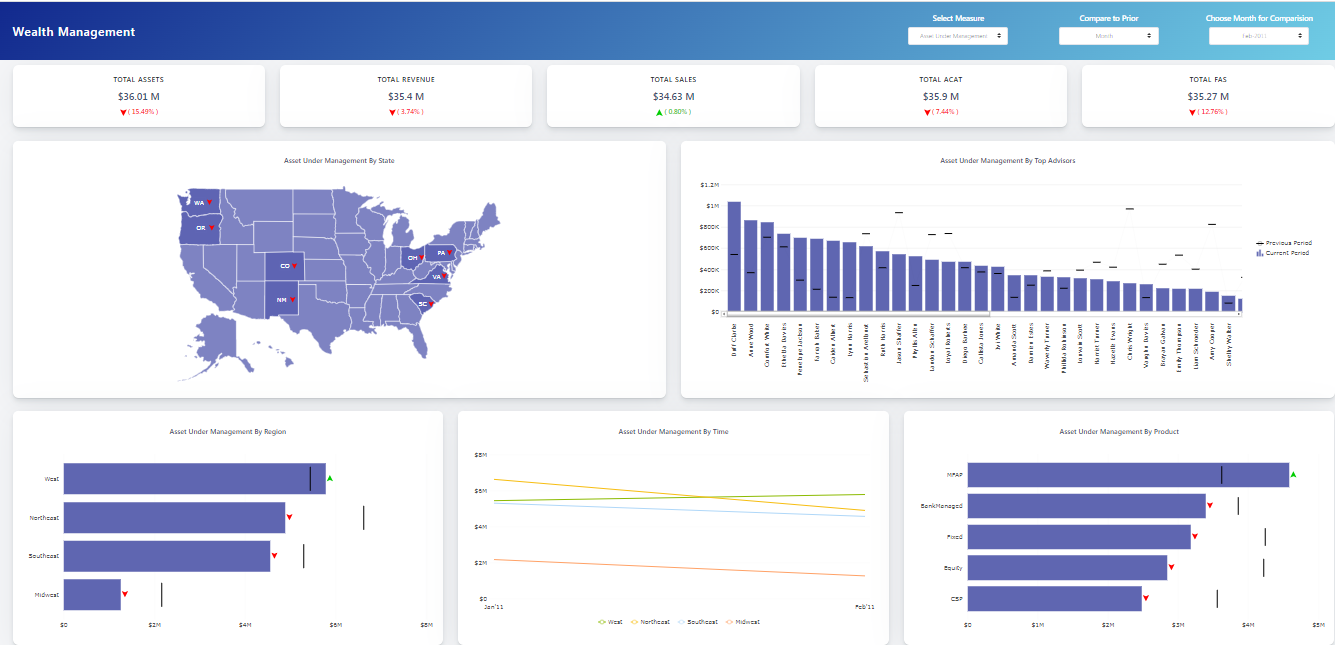The width and height of the screenshot is (1335, 645).
Task: Select the Colorado (CO) state on map
Action: click(x=285, y=266)
